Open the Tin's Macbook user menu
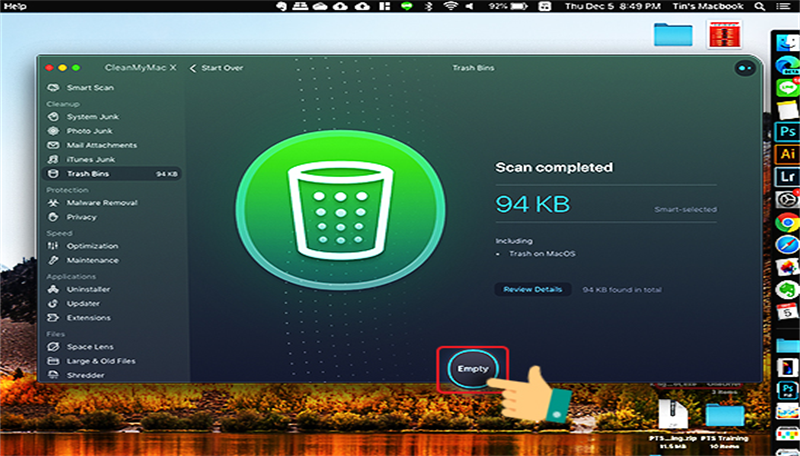This screenshot has height=456, width=800. [708, 6]
